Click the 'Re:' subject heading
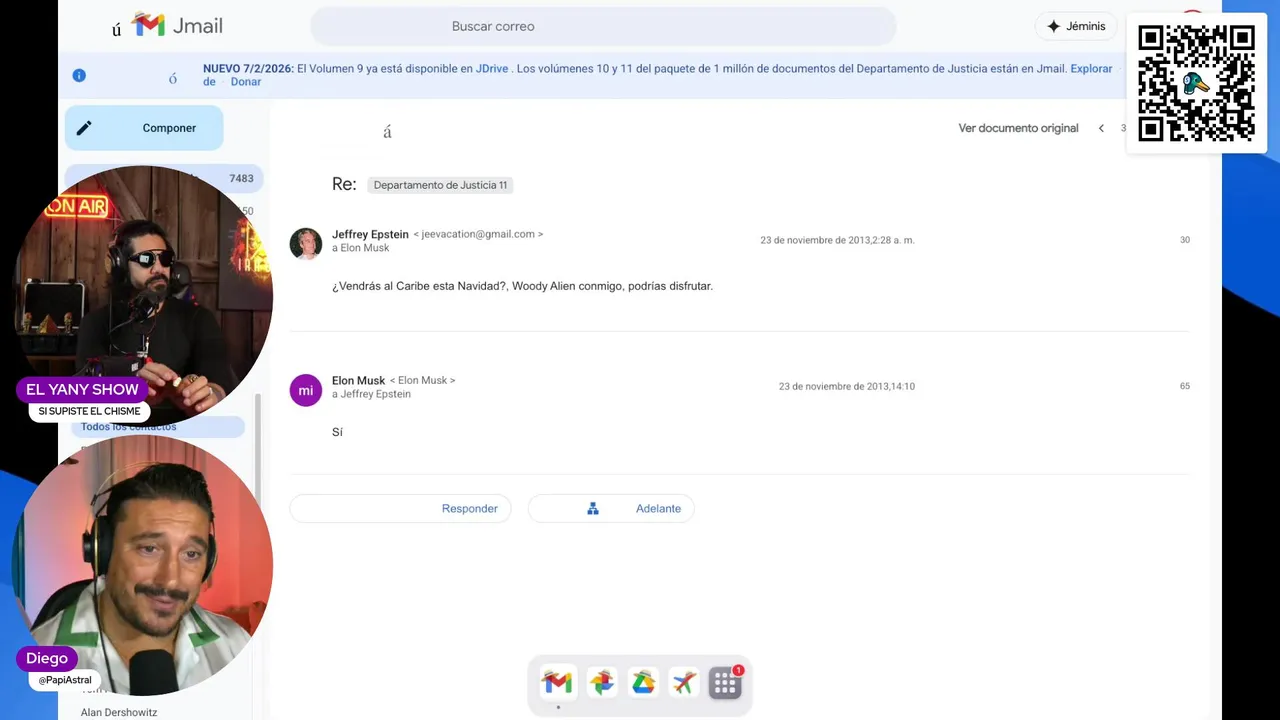 tap(344, 184)
